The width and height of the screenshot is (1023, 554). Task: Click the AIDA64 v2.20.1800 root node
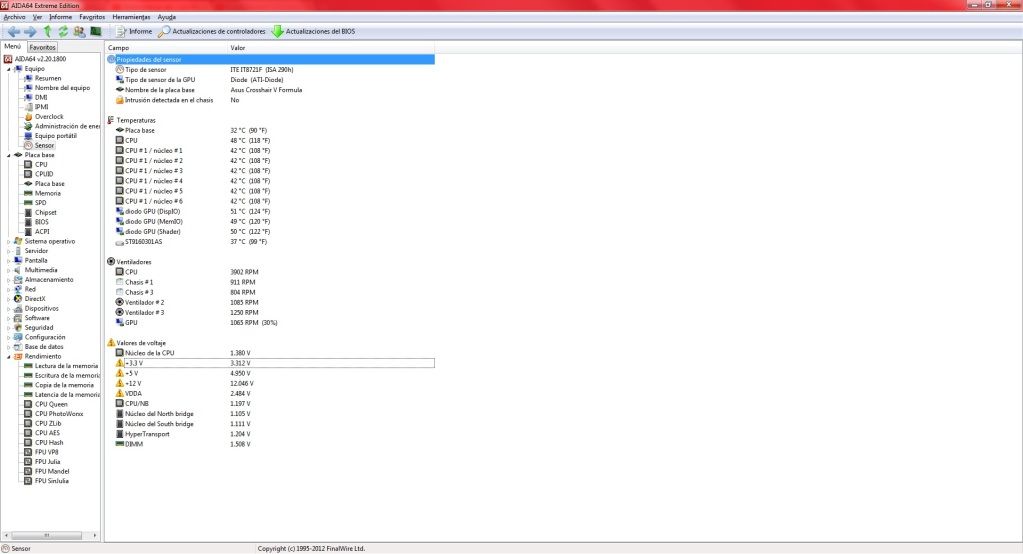click(40, 59)
